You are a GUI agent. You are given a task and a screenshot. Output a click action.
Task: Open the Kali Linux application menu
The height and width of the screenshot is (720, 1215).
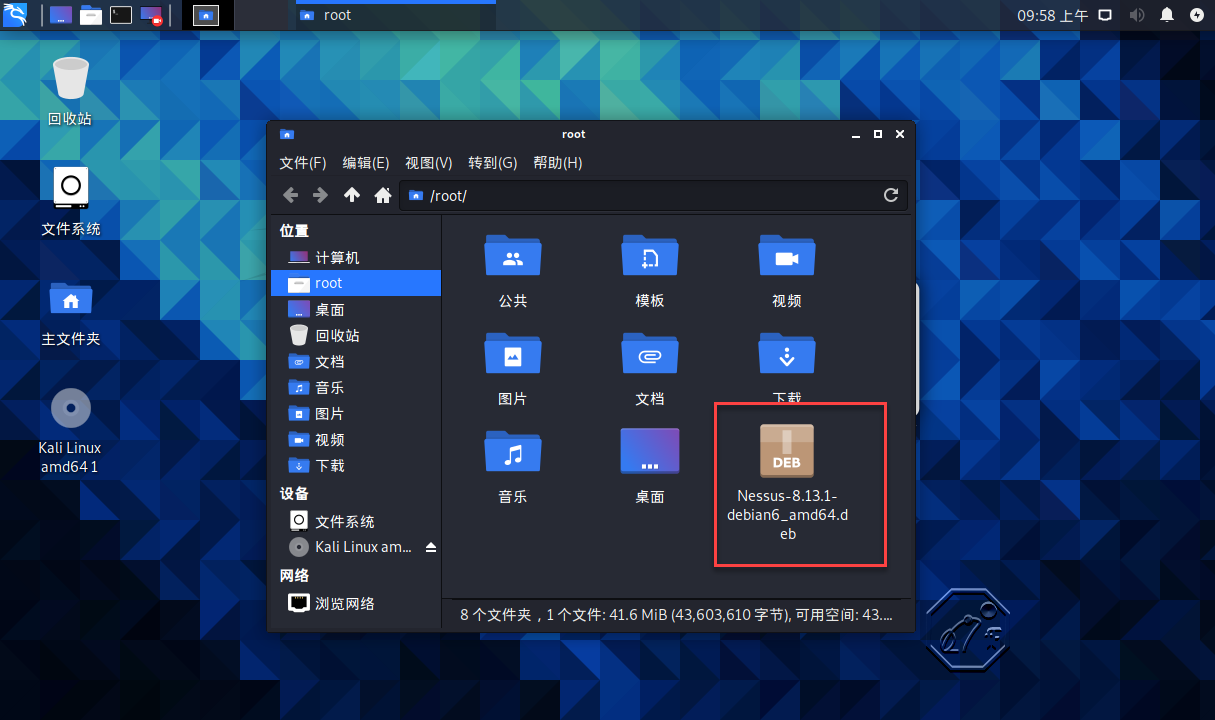coord(14,15)
